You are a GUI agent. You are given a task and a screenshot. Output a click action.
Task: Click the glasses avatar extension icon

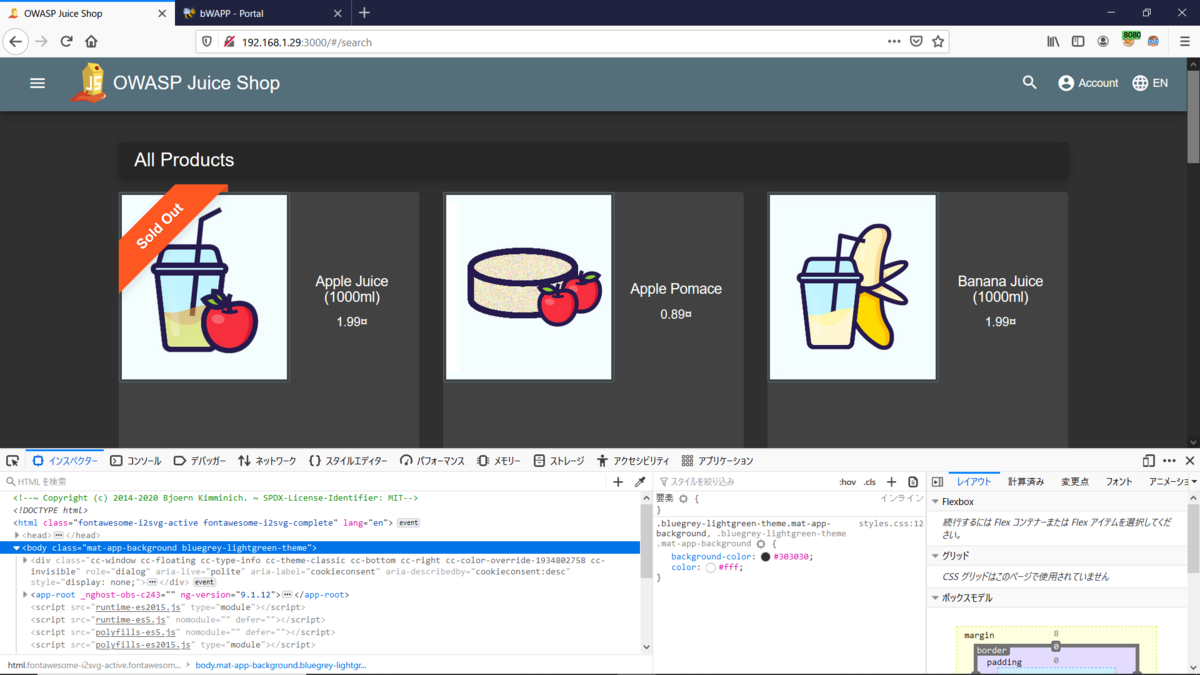click(x=1154, y=41)
